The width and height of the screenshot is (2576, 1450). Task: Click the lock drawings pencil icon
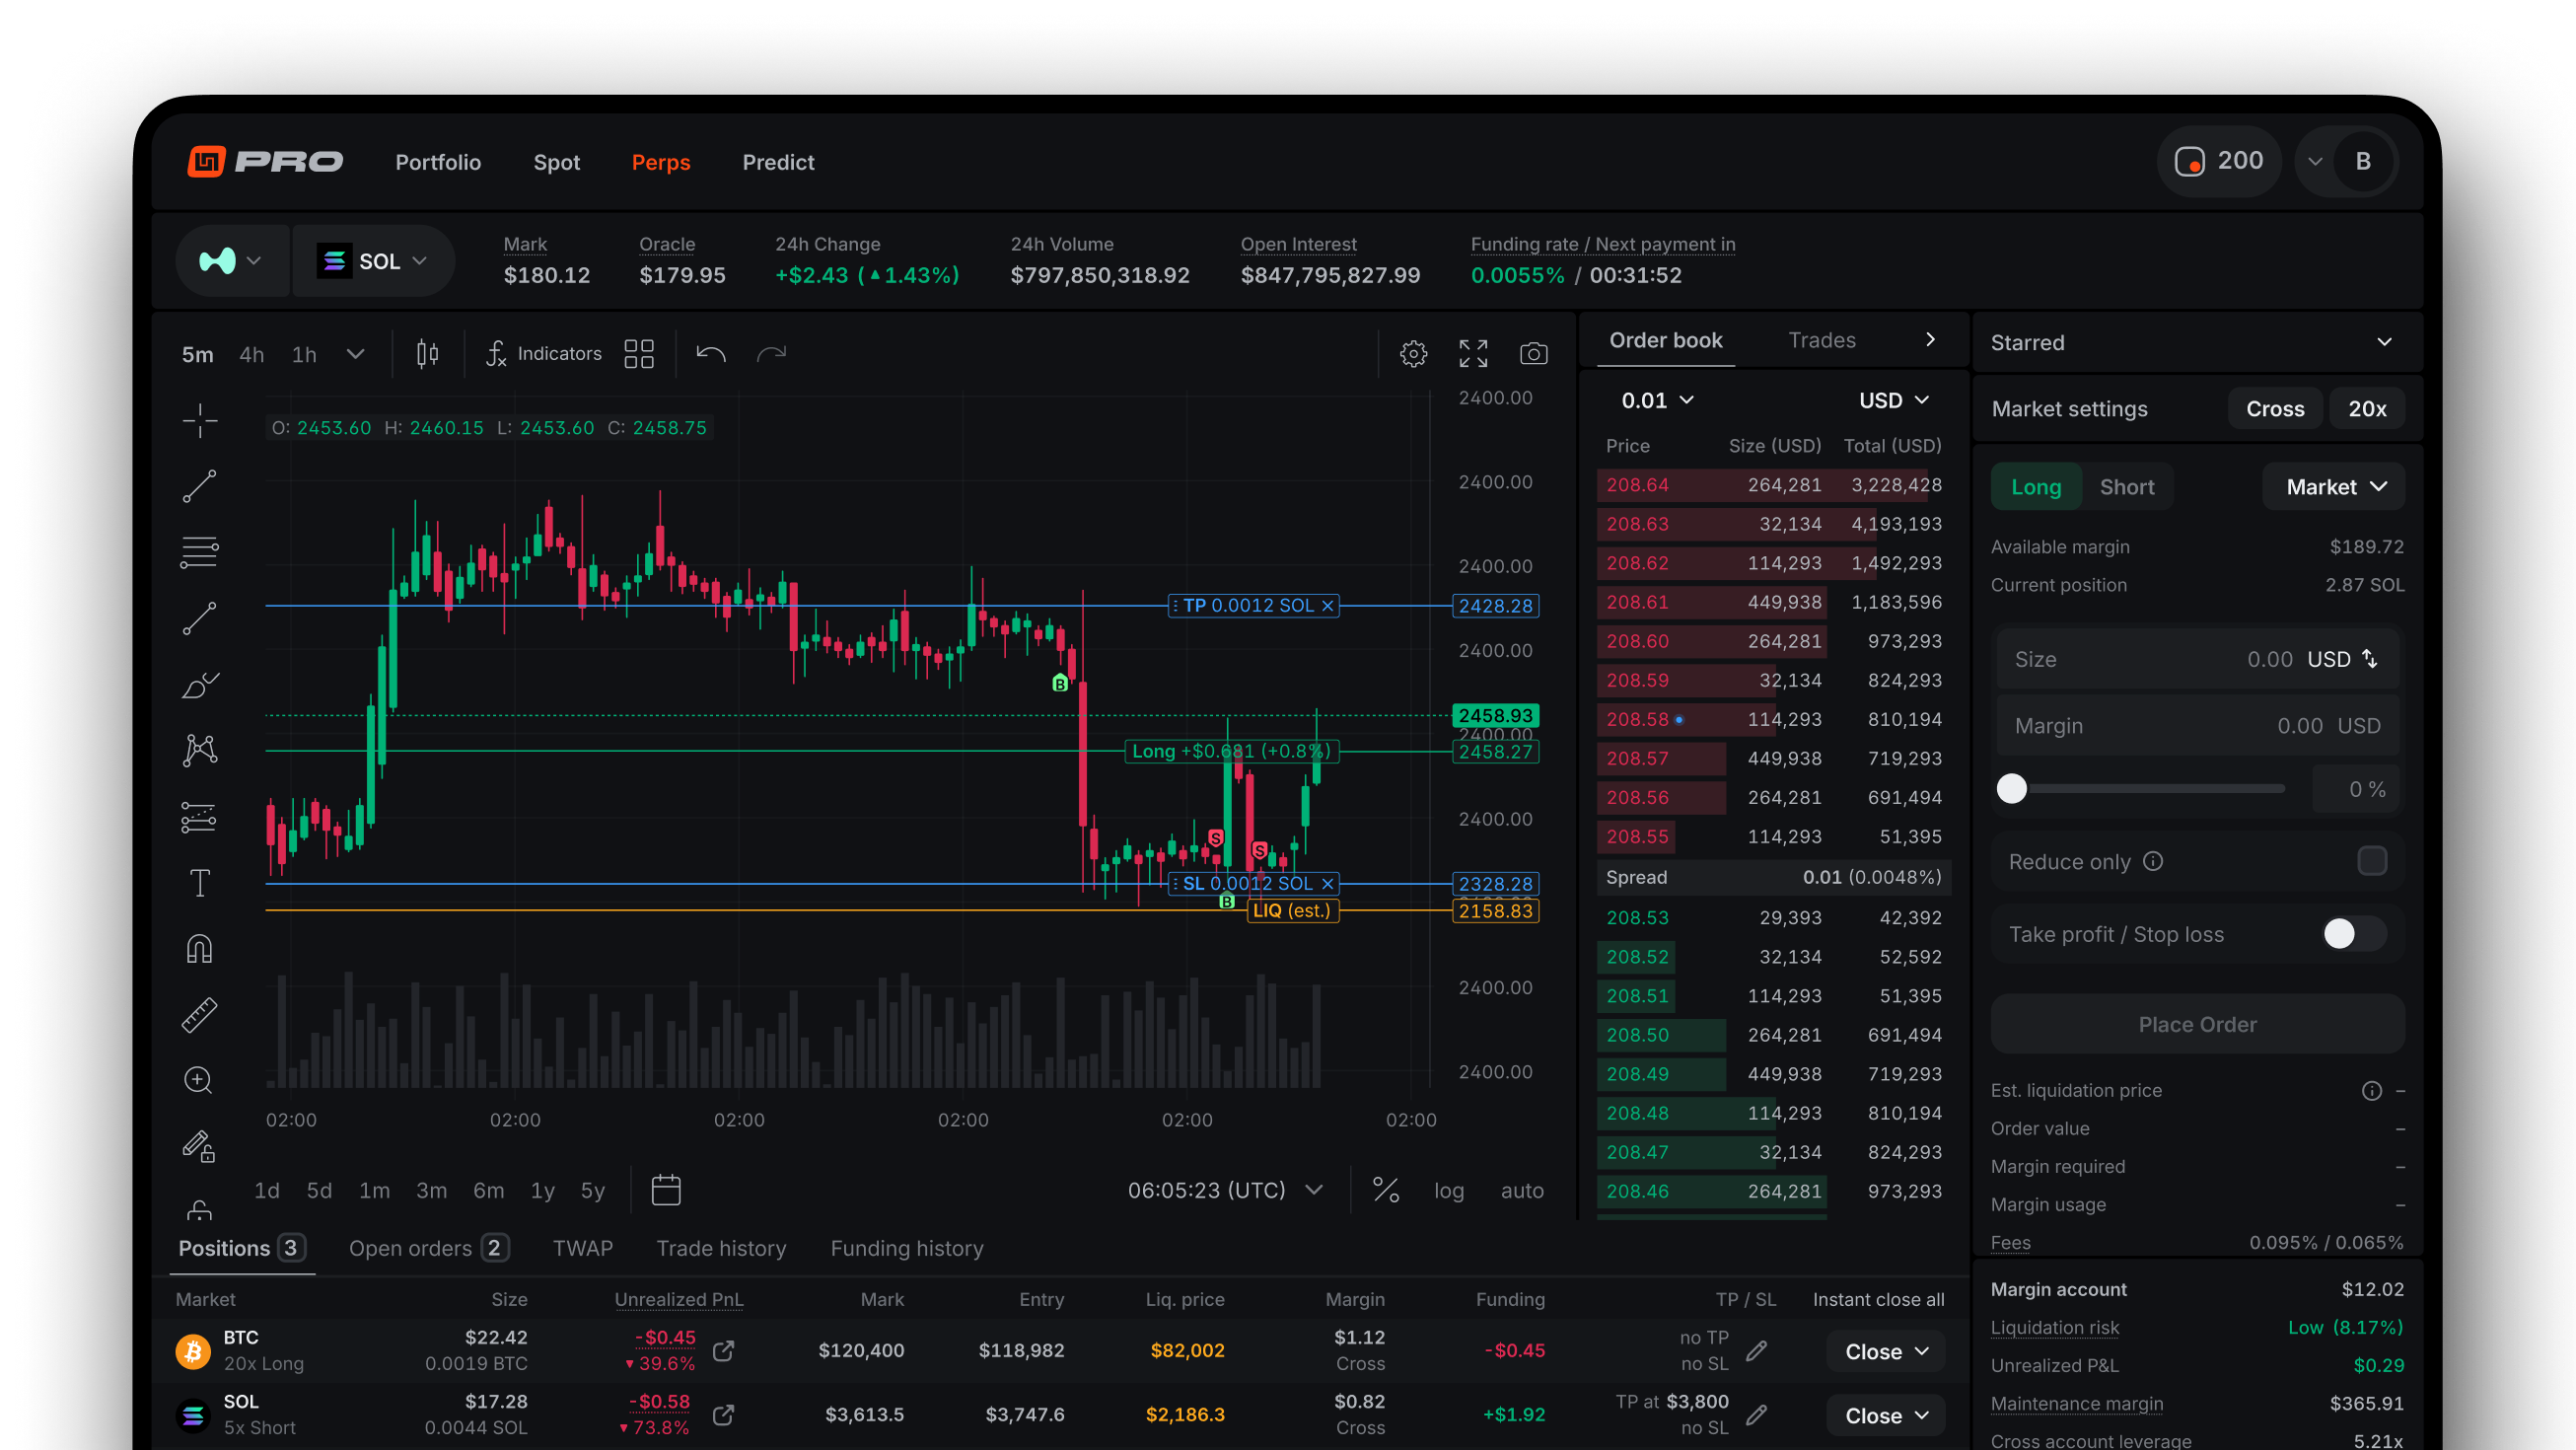click(x=199, y=1146)
